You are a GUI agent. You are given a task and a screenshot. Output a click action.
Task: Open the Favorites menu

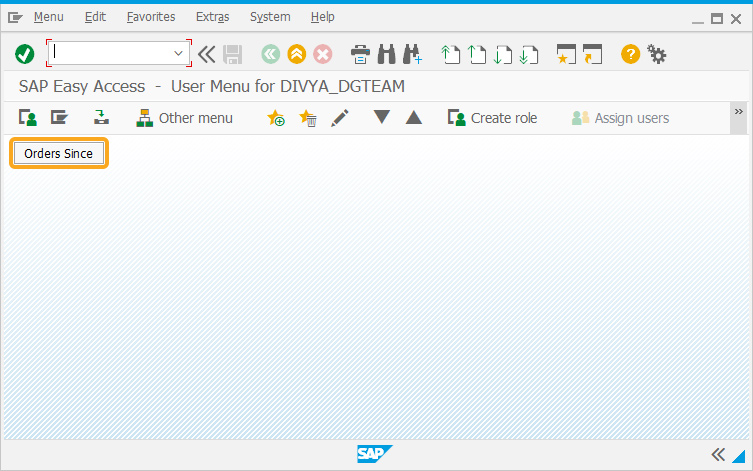point(151,17)
